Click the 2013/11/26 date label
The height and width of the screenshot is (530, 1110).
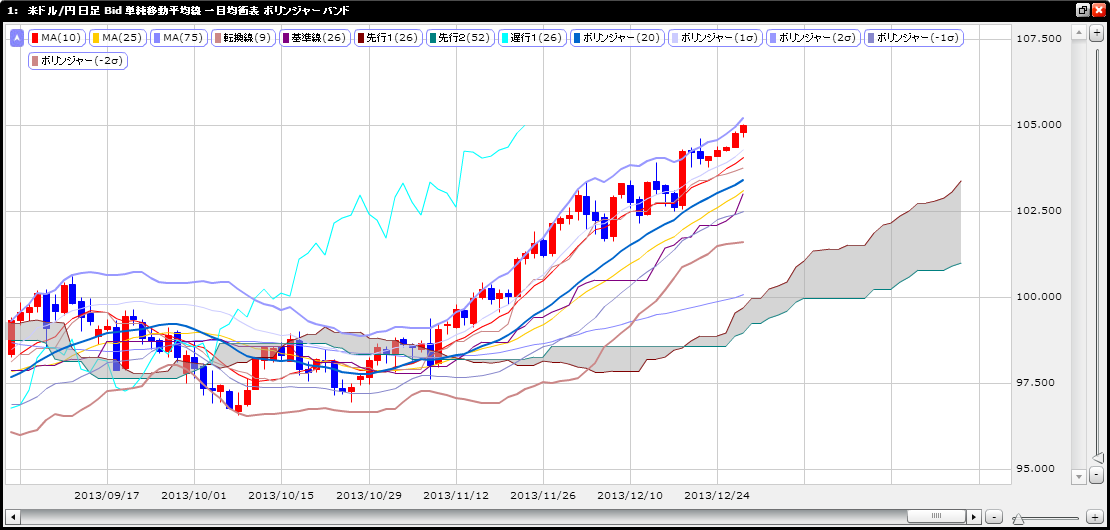pos(543,495)
